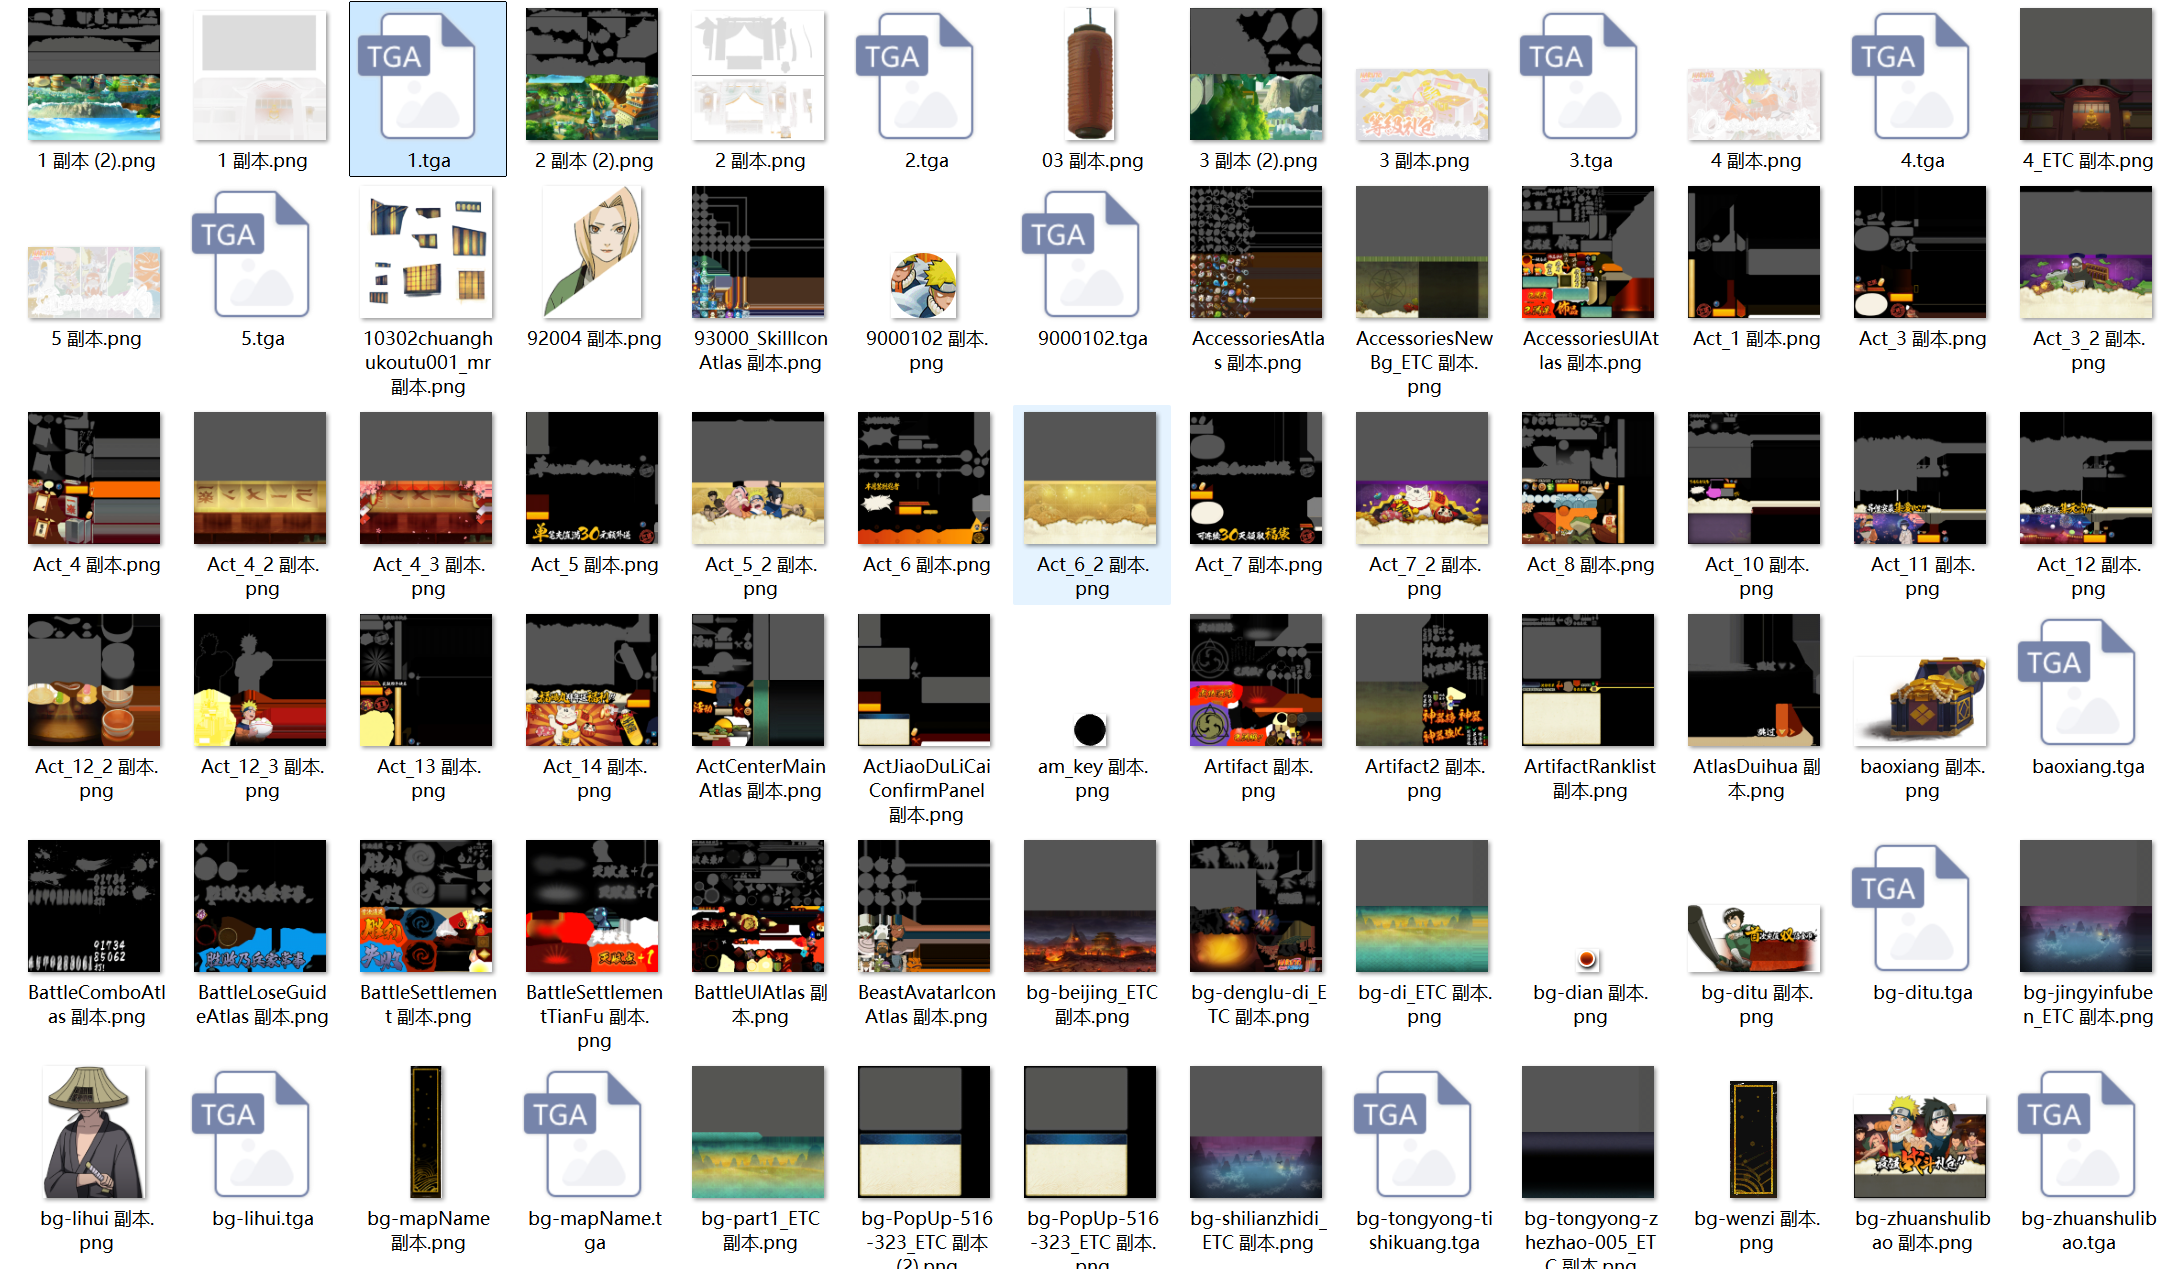Select the 10302chuanghukoutu001_mr 副本.png thumbnail
The width and height of the screenshot is (2160, 1269).
tap(426, 252)
